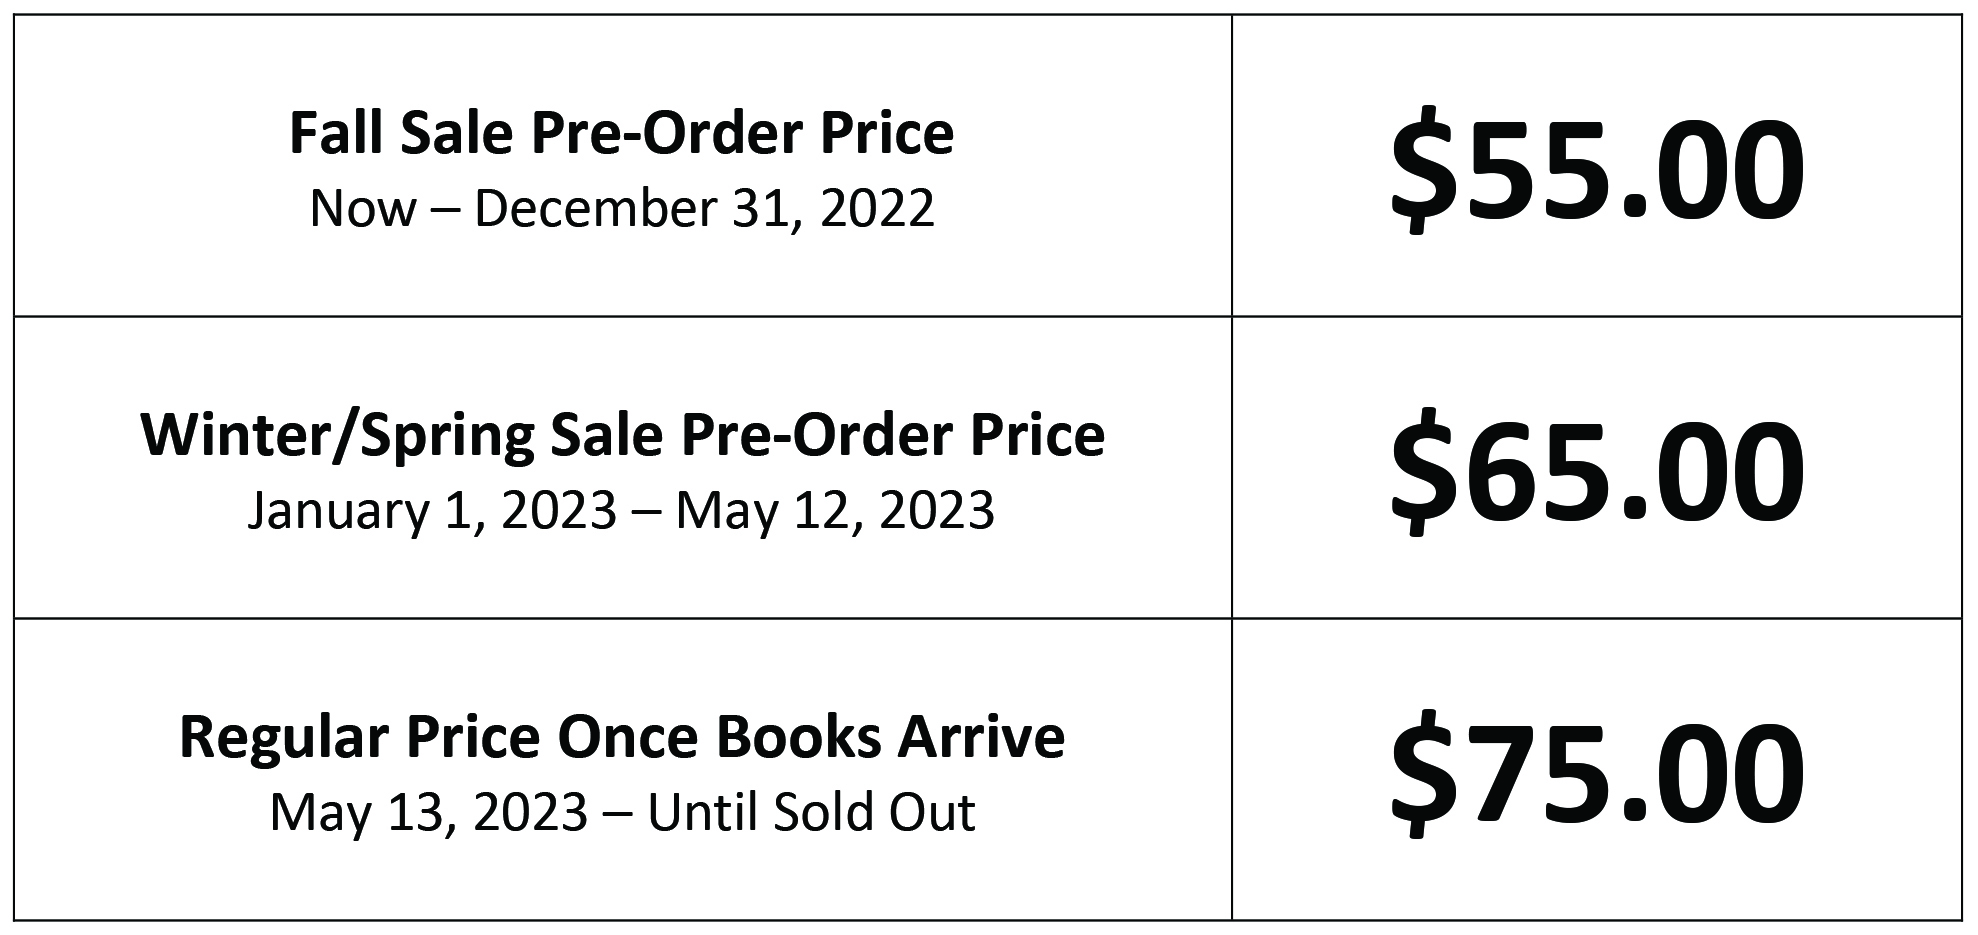This screenshot has width=1978, height=935.
Task: Click the $65.00 price
Action: click(1597, 472)
